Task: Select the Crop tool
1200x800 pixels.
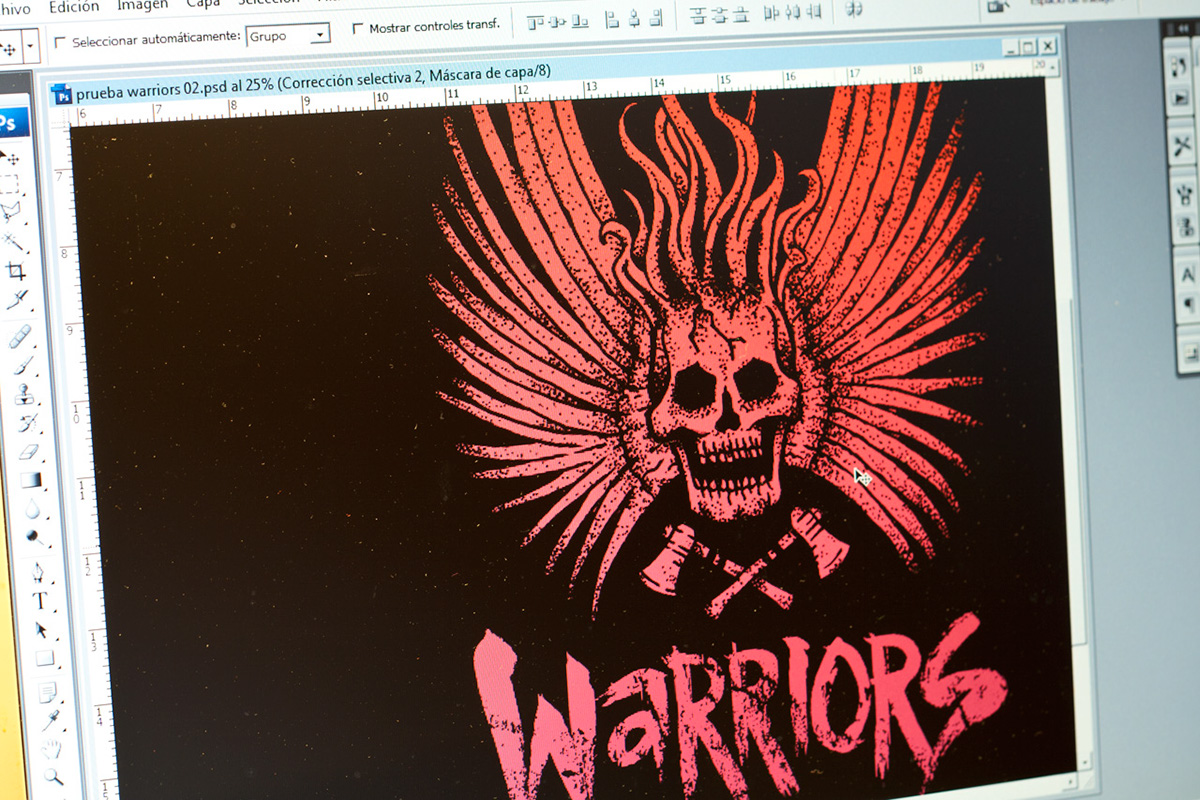Action: (x=16, y=270)
